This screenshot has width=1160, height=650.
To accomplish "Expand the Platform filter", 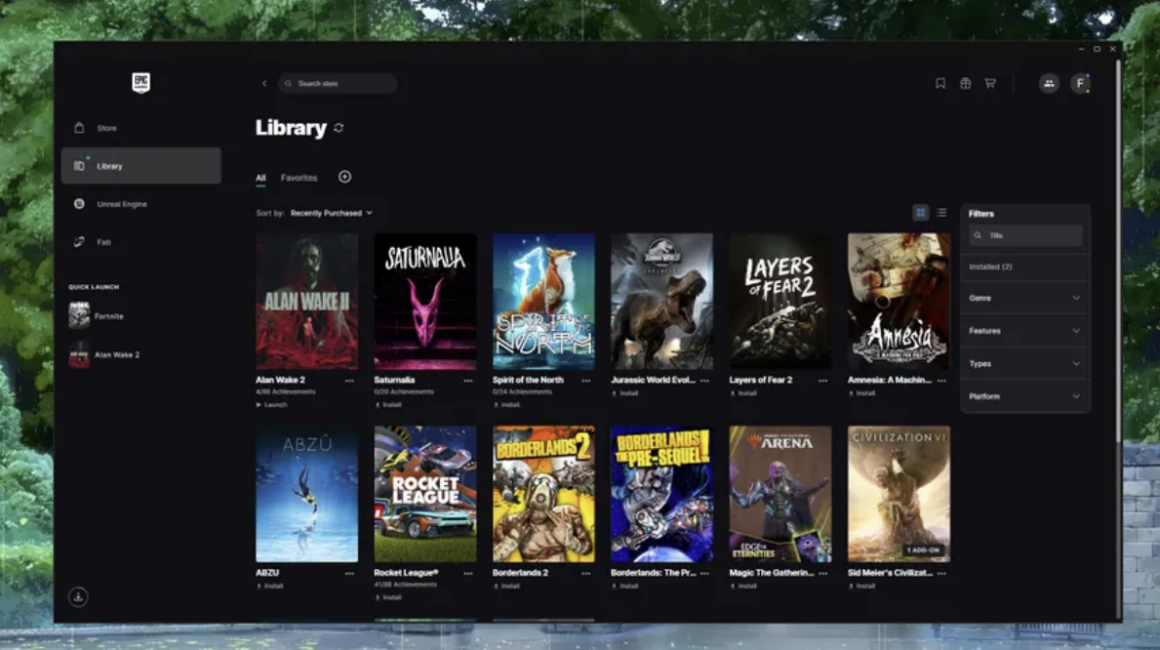I will point(1025,396).
